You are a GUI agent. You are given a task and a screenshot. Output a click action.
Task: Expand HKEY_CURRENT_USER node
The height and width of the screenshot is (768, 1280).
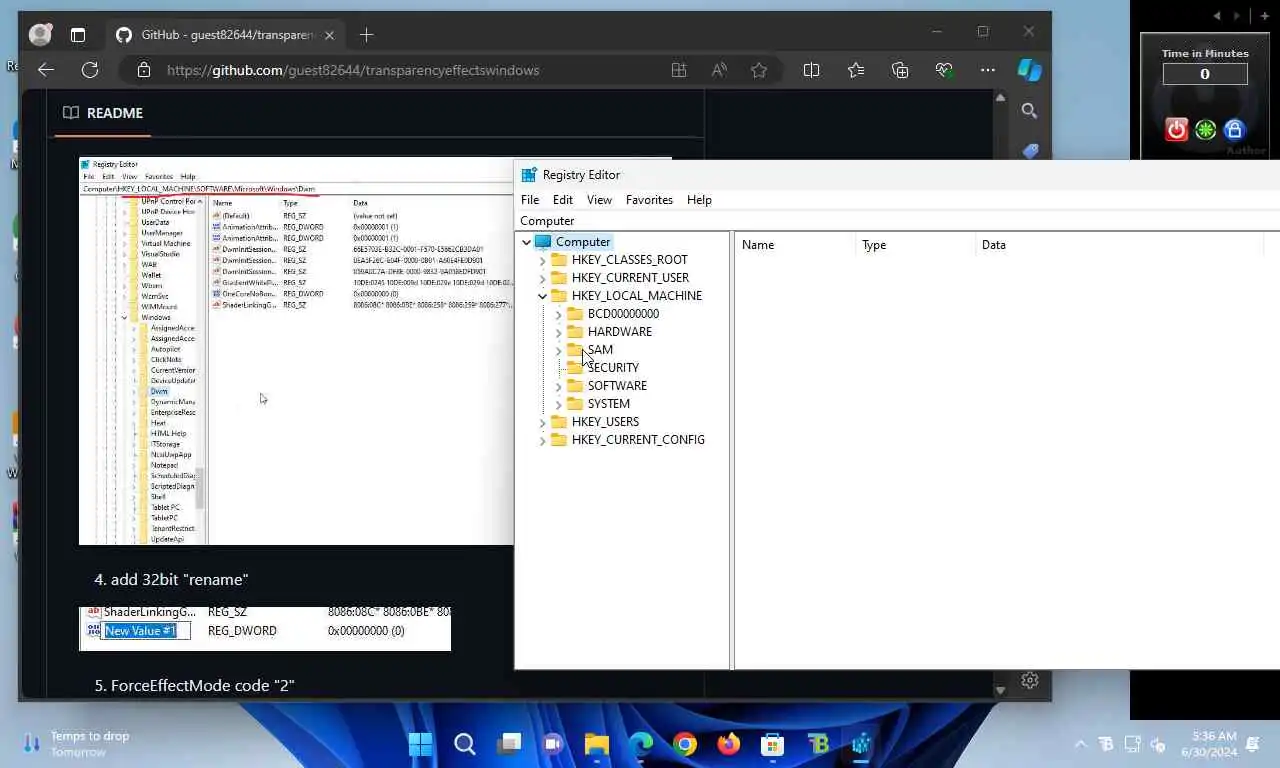[542, 278]
